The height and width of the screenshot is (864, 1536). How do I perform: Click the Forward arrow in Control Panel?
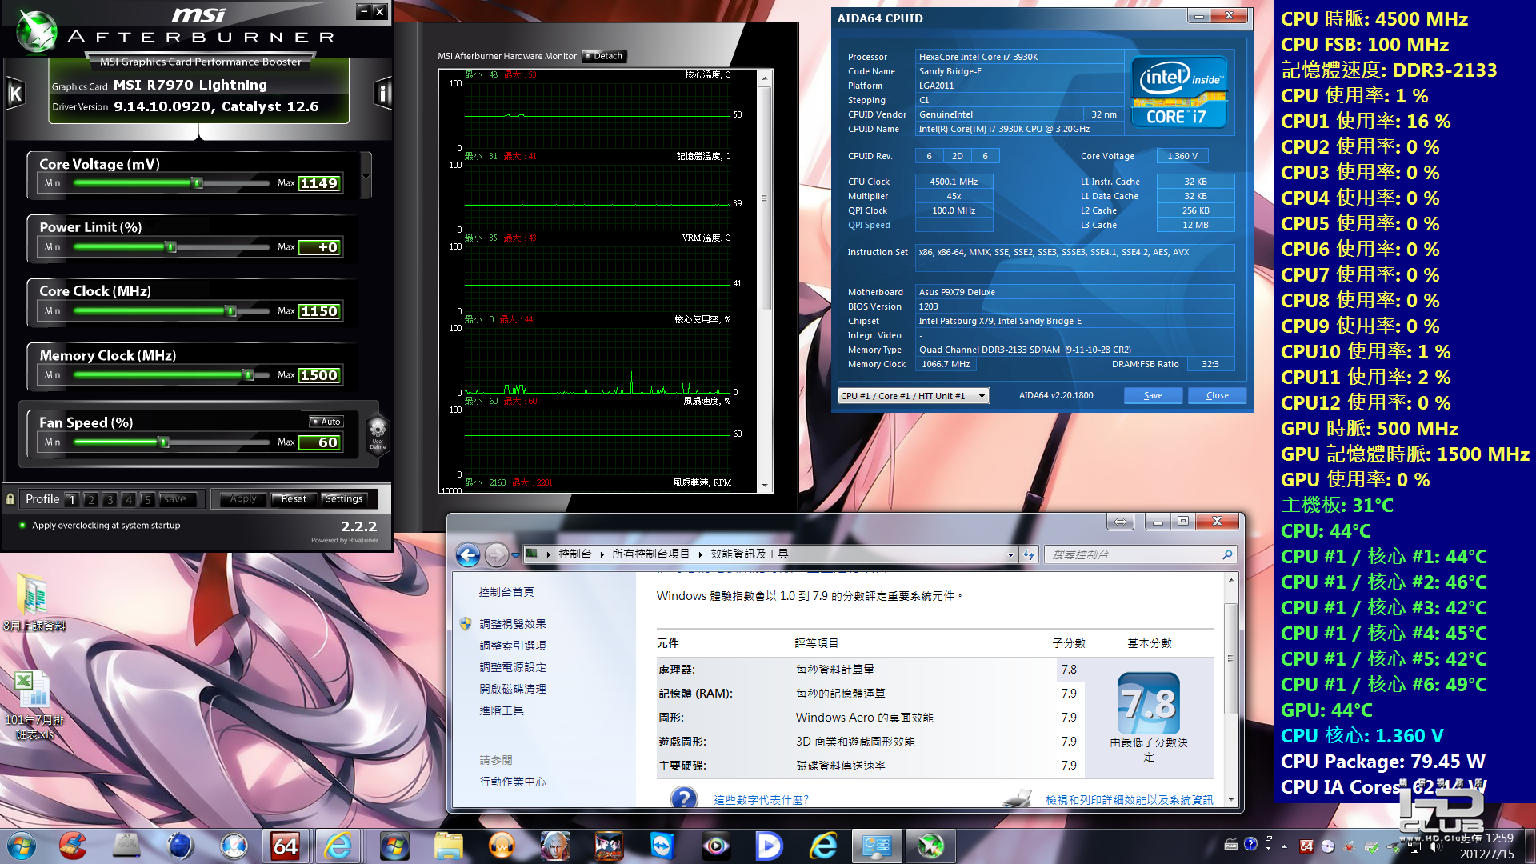497,554
